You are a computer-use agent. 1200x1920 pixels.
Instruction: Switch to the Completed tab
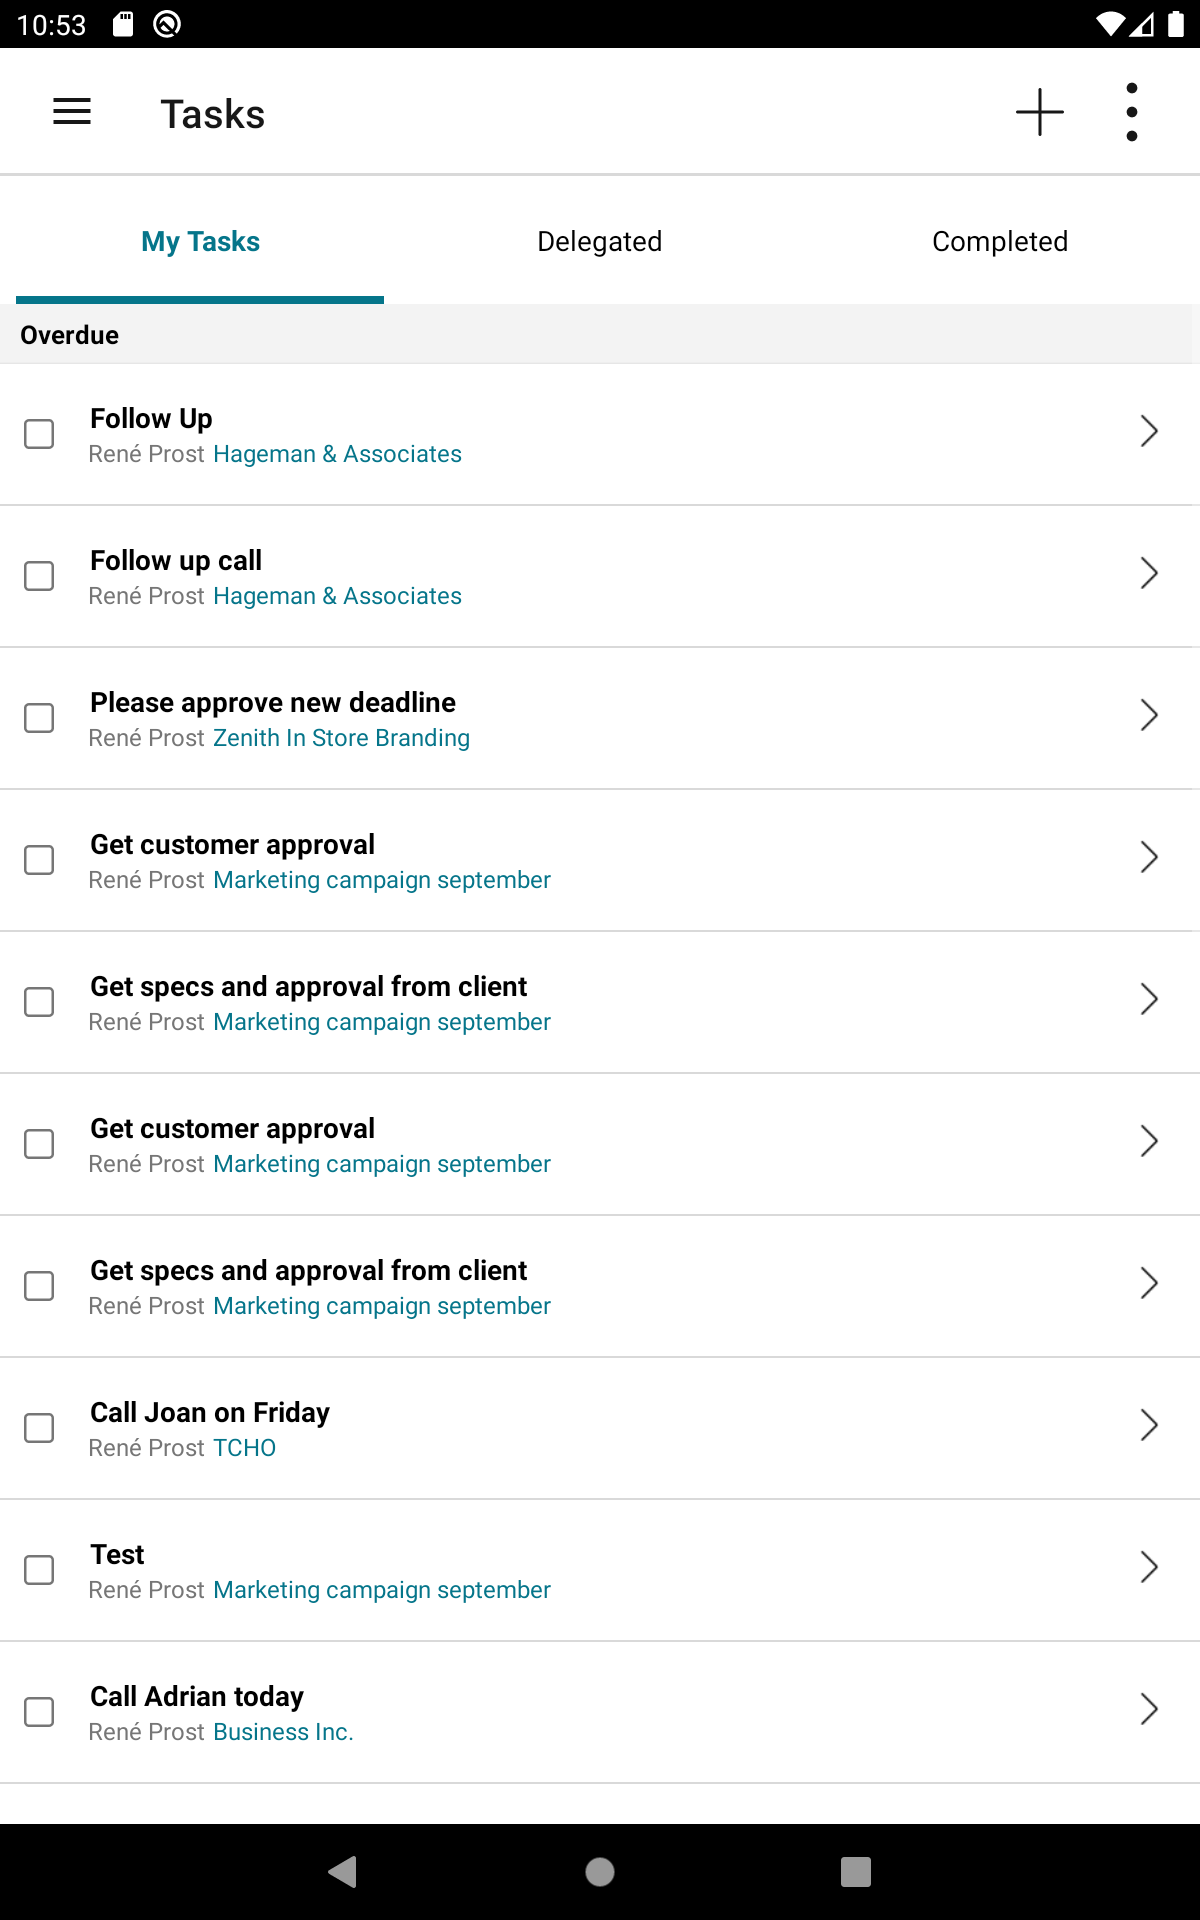[999, 242]
